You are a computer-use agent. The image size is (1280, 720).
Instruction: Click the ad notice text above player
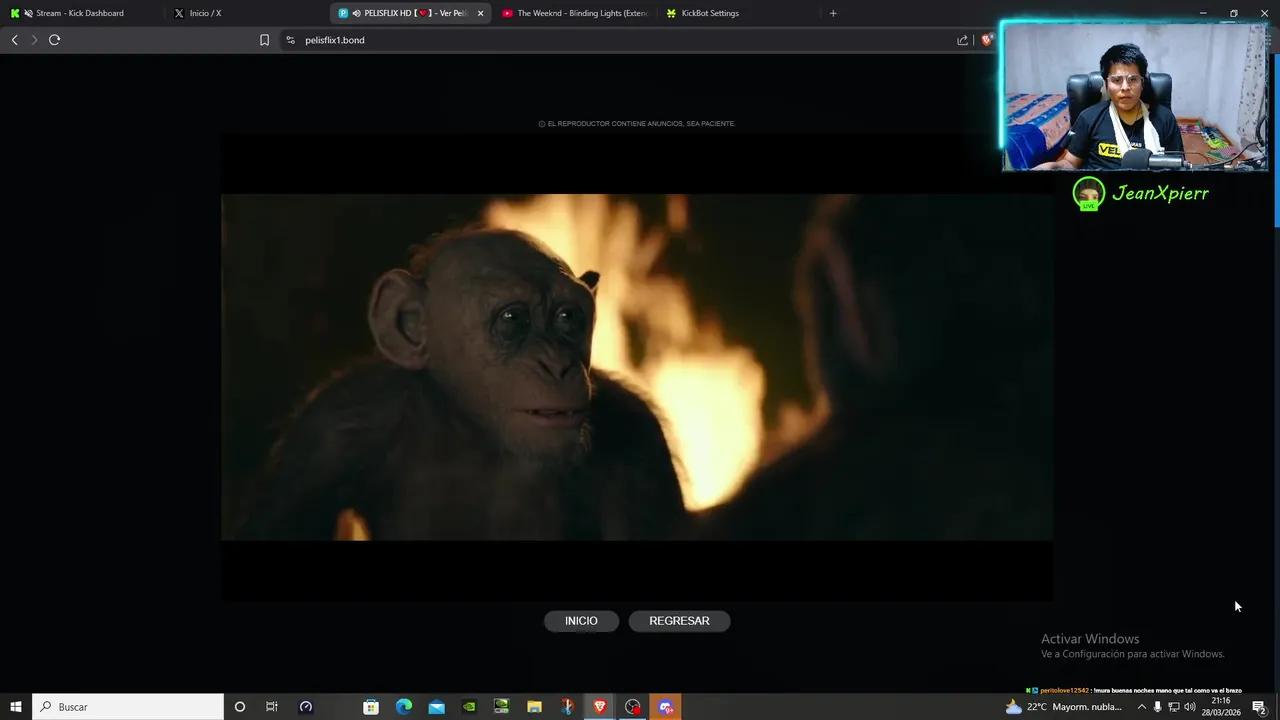click(x=637, y=124)
